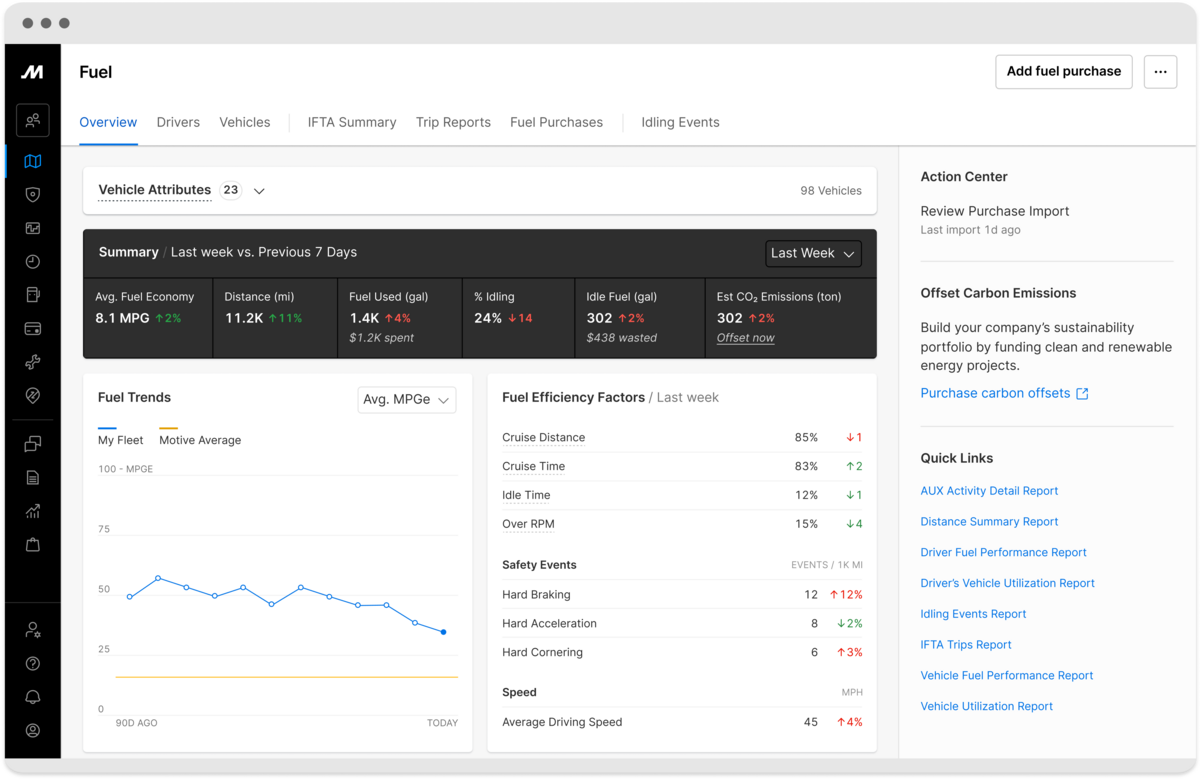Click the last data point on Fuel Trends chart
Image resolution: width=1200 pixels, height=779 pixels.
pos(443,632)
